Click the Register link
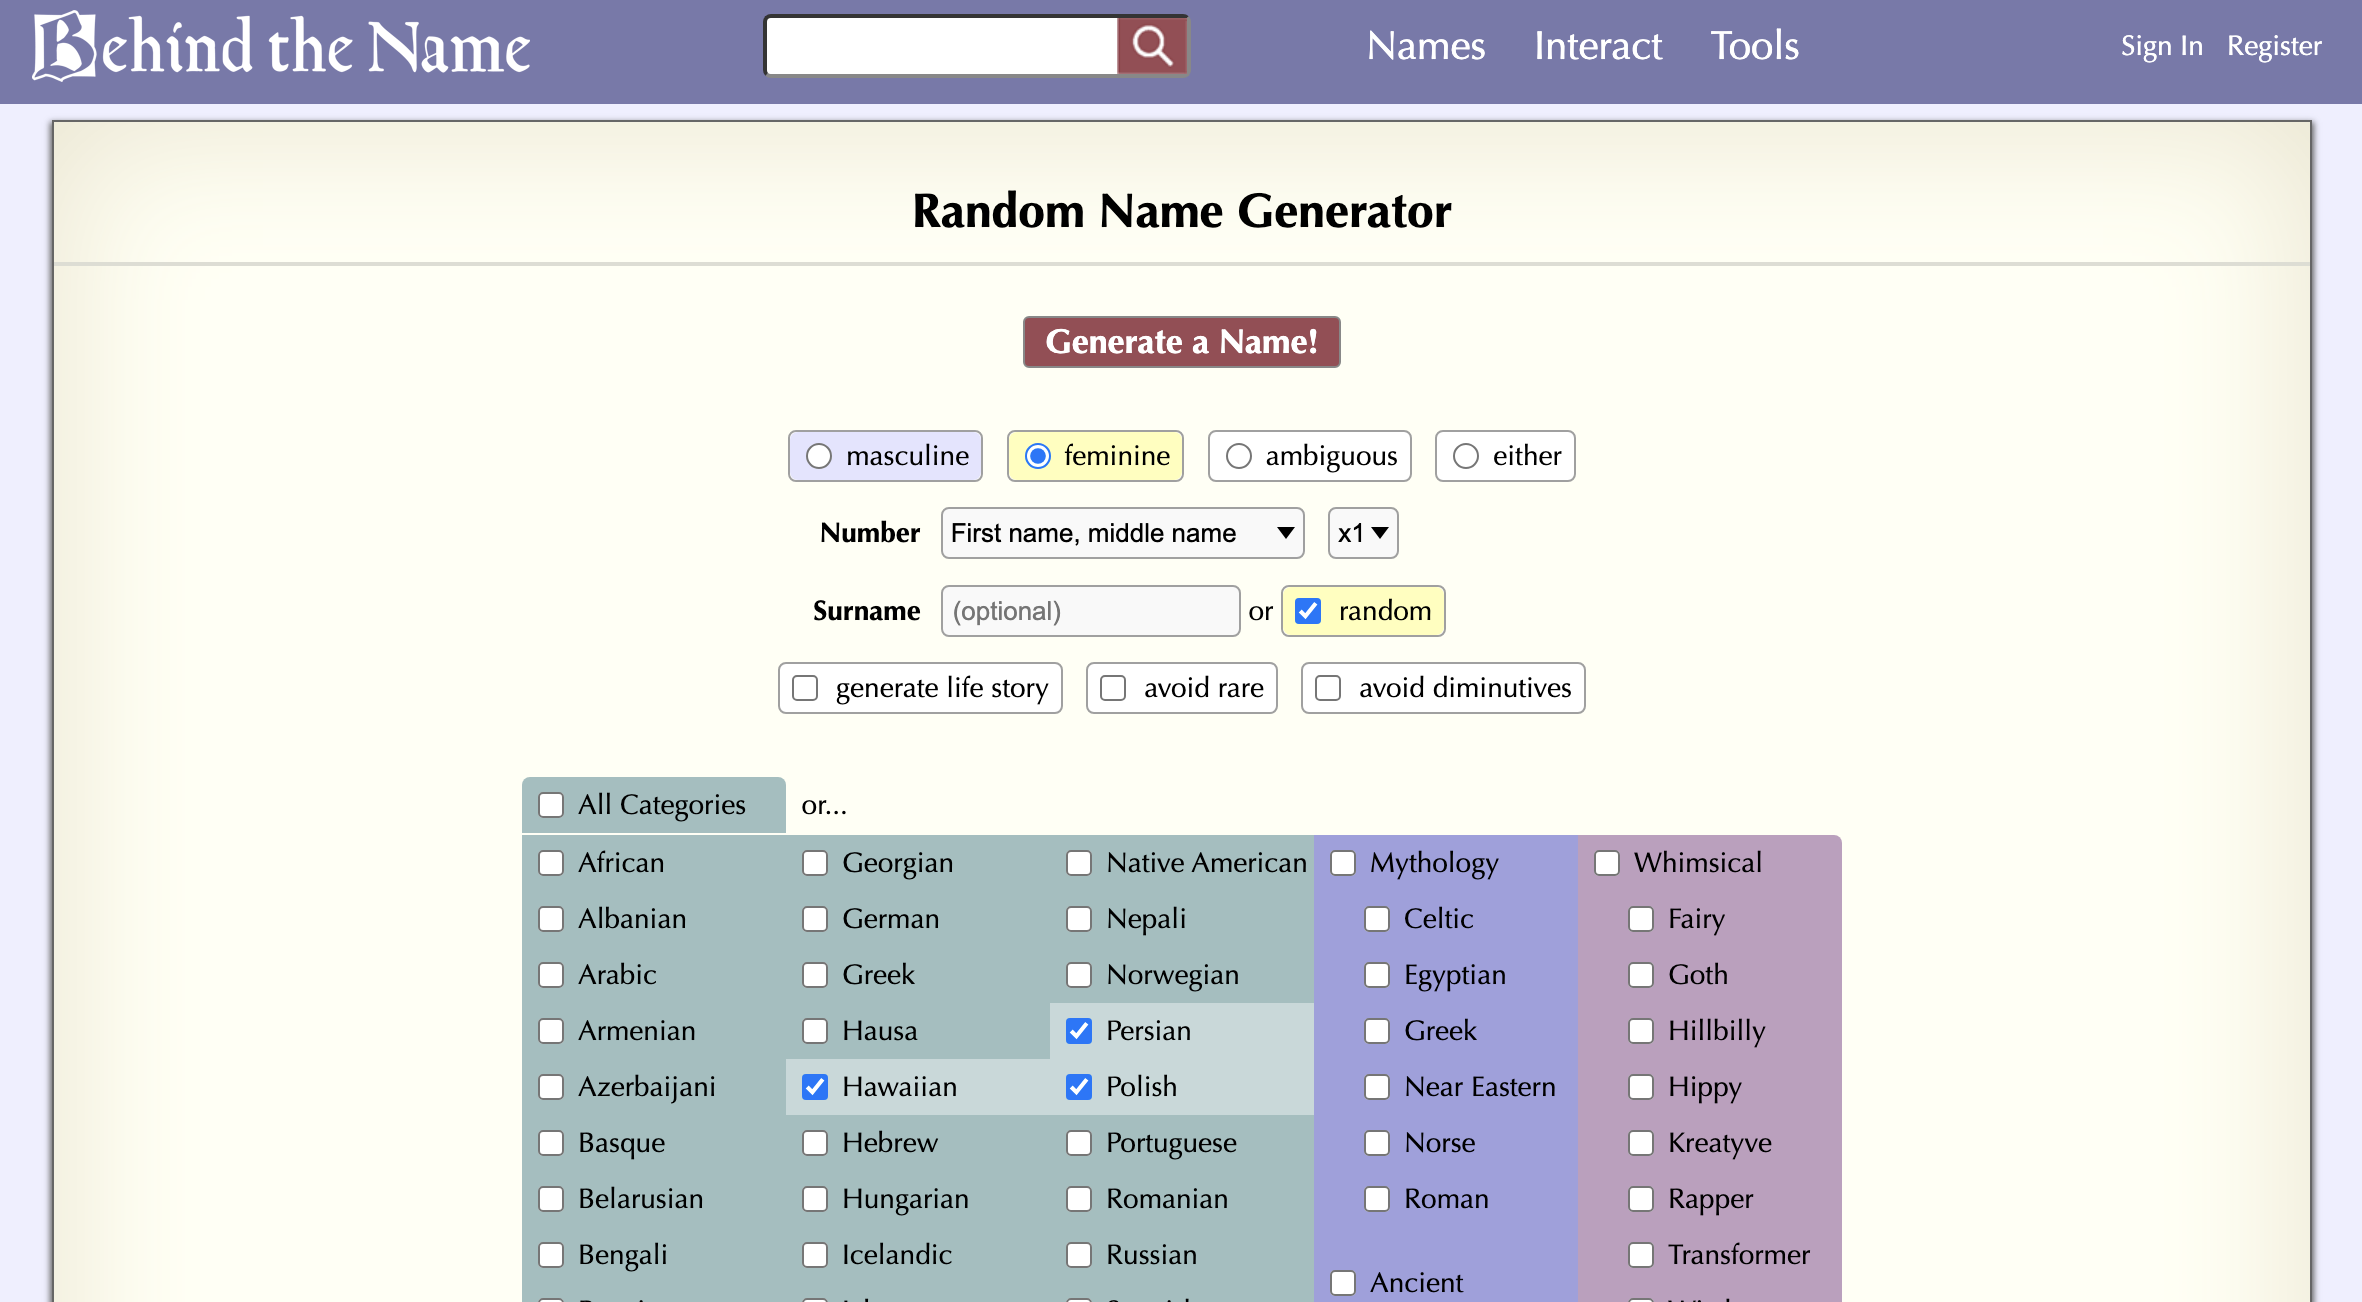 pyautogui.click(x=2274, y=46)
